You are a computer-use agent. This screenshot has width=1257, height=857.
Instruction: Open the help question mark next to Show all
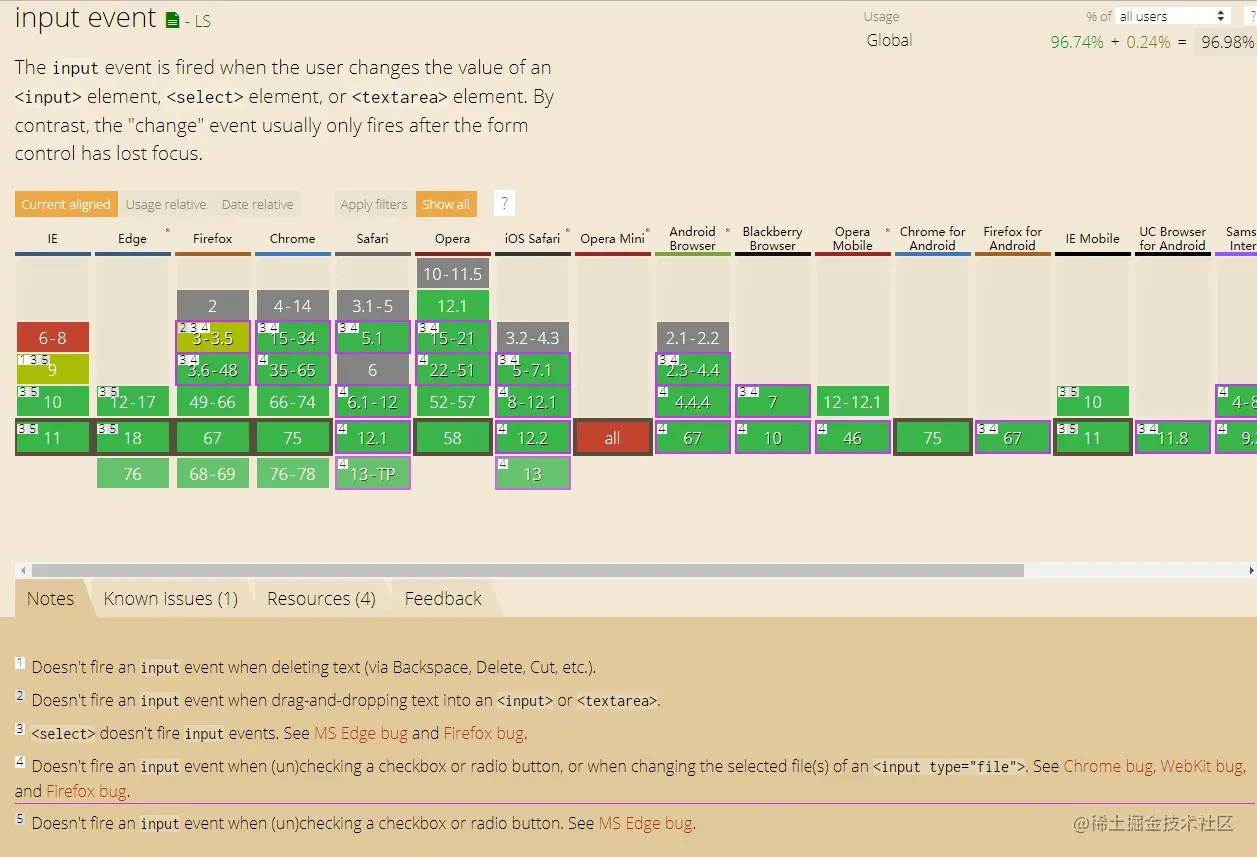tap(504, 202)
